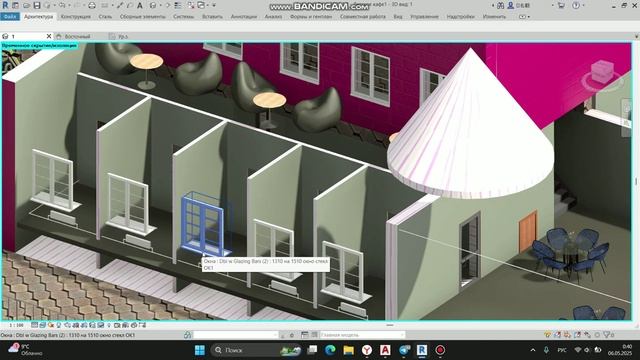Open the Файл menu
The image size is (640, 360).
click(x=10, y=17)
